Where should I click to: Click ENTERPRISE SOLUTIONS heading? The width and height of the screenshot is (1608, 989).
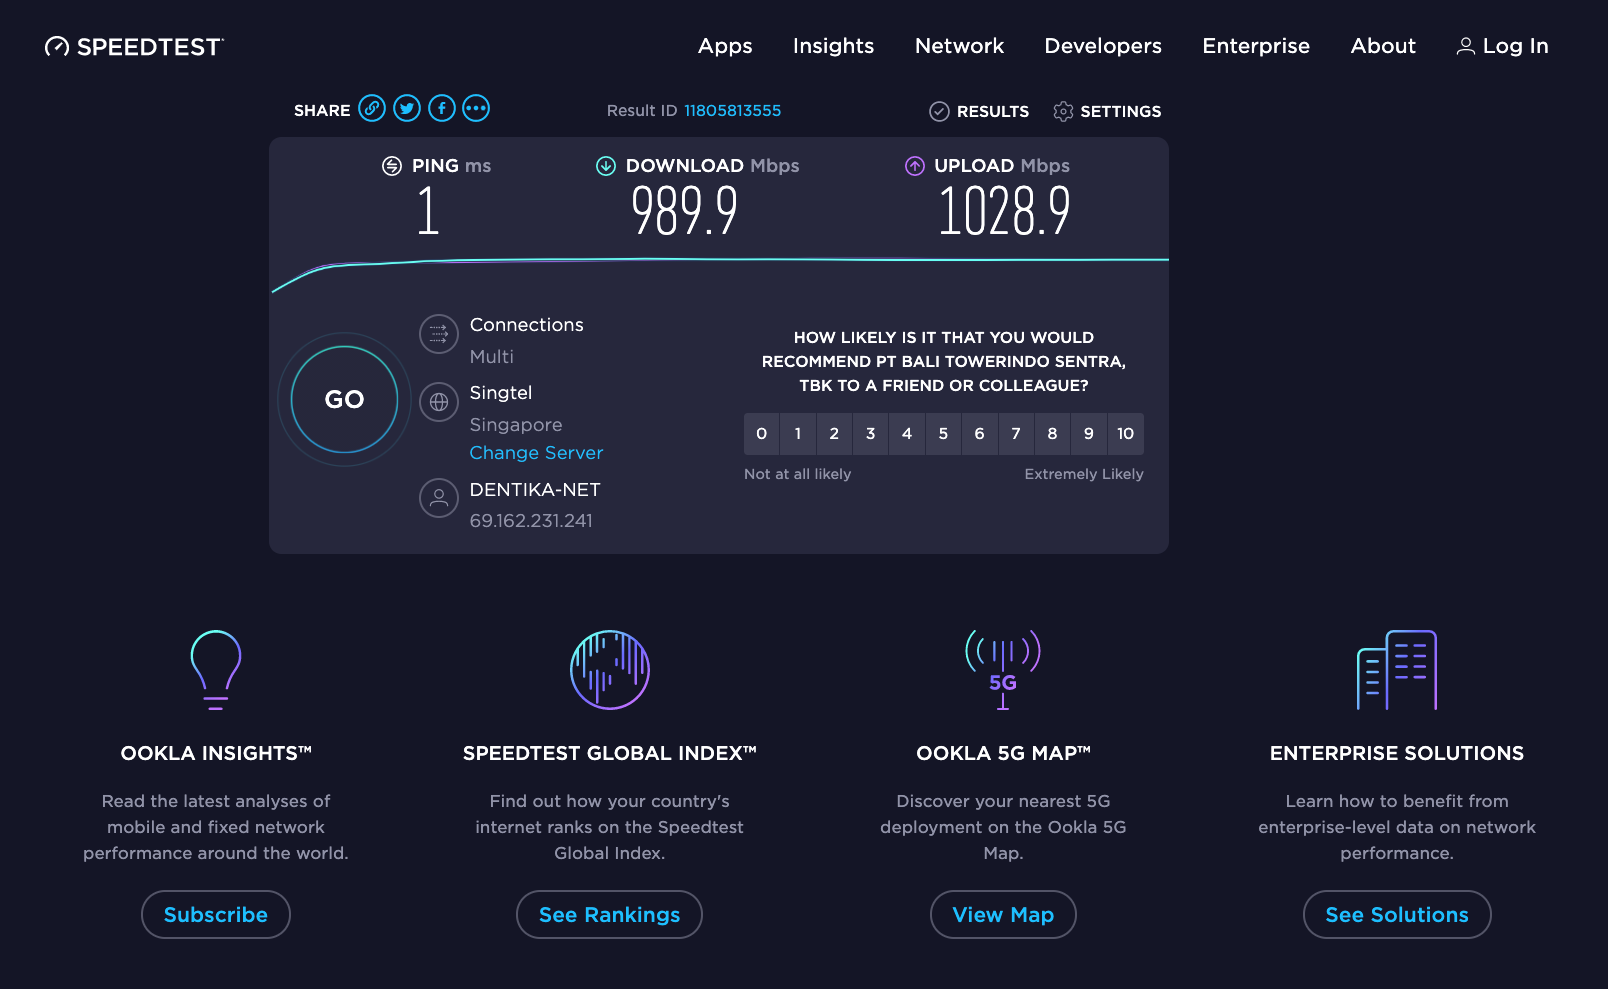point(1397,753)
